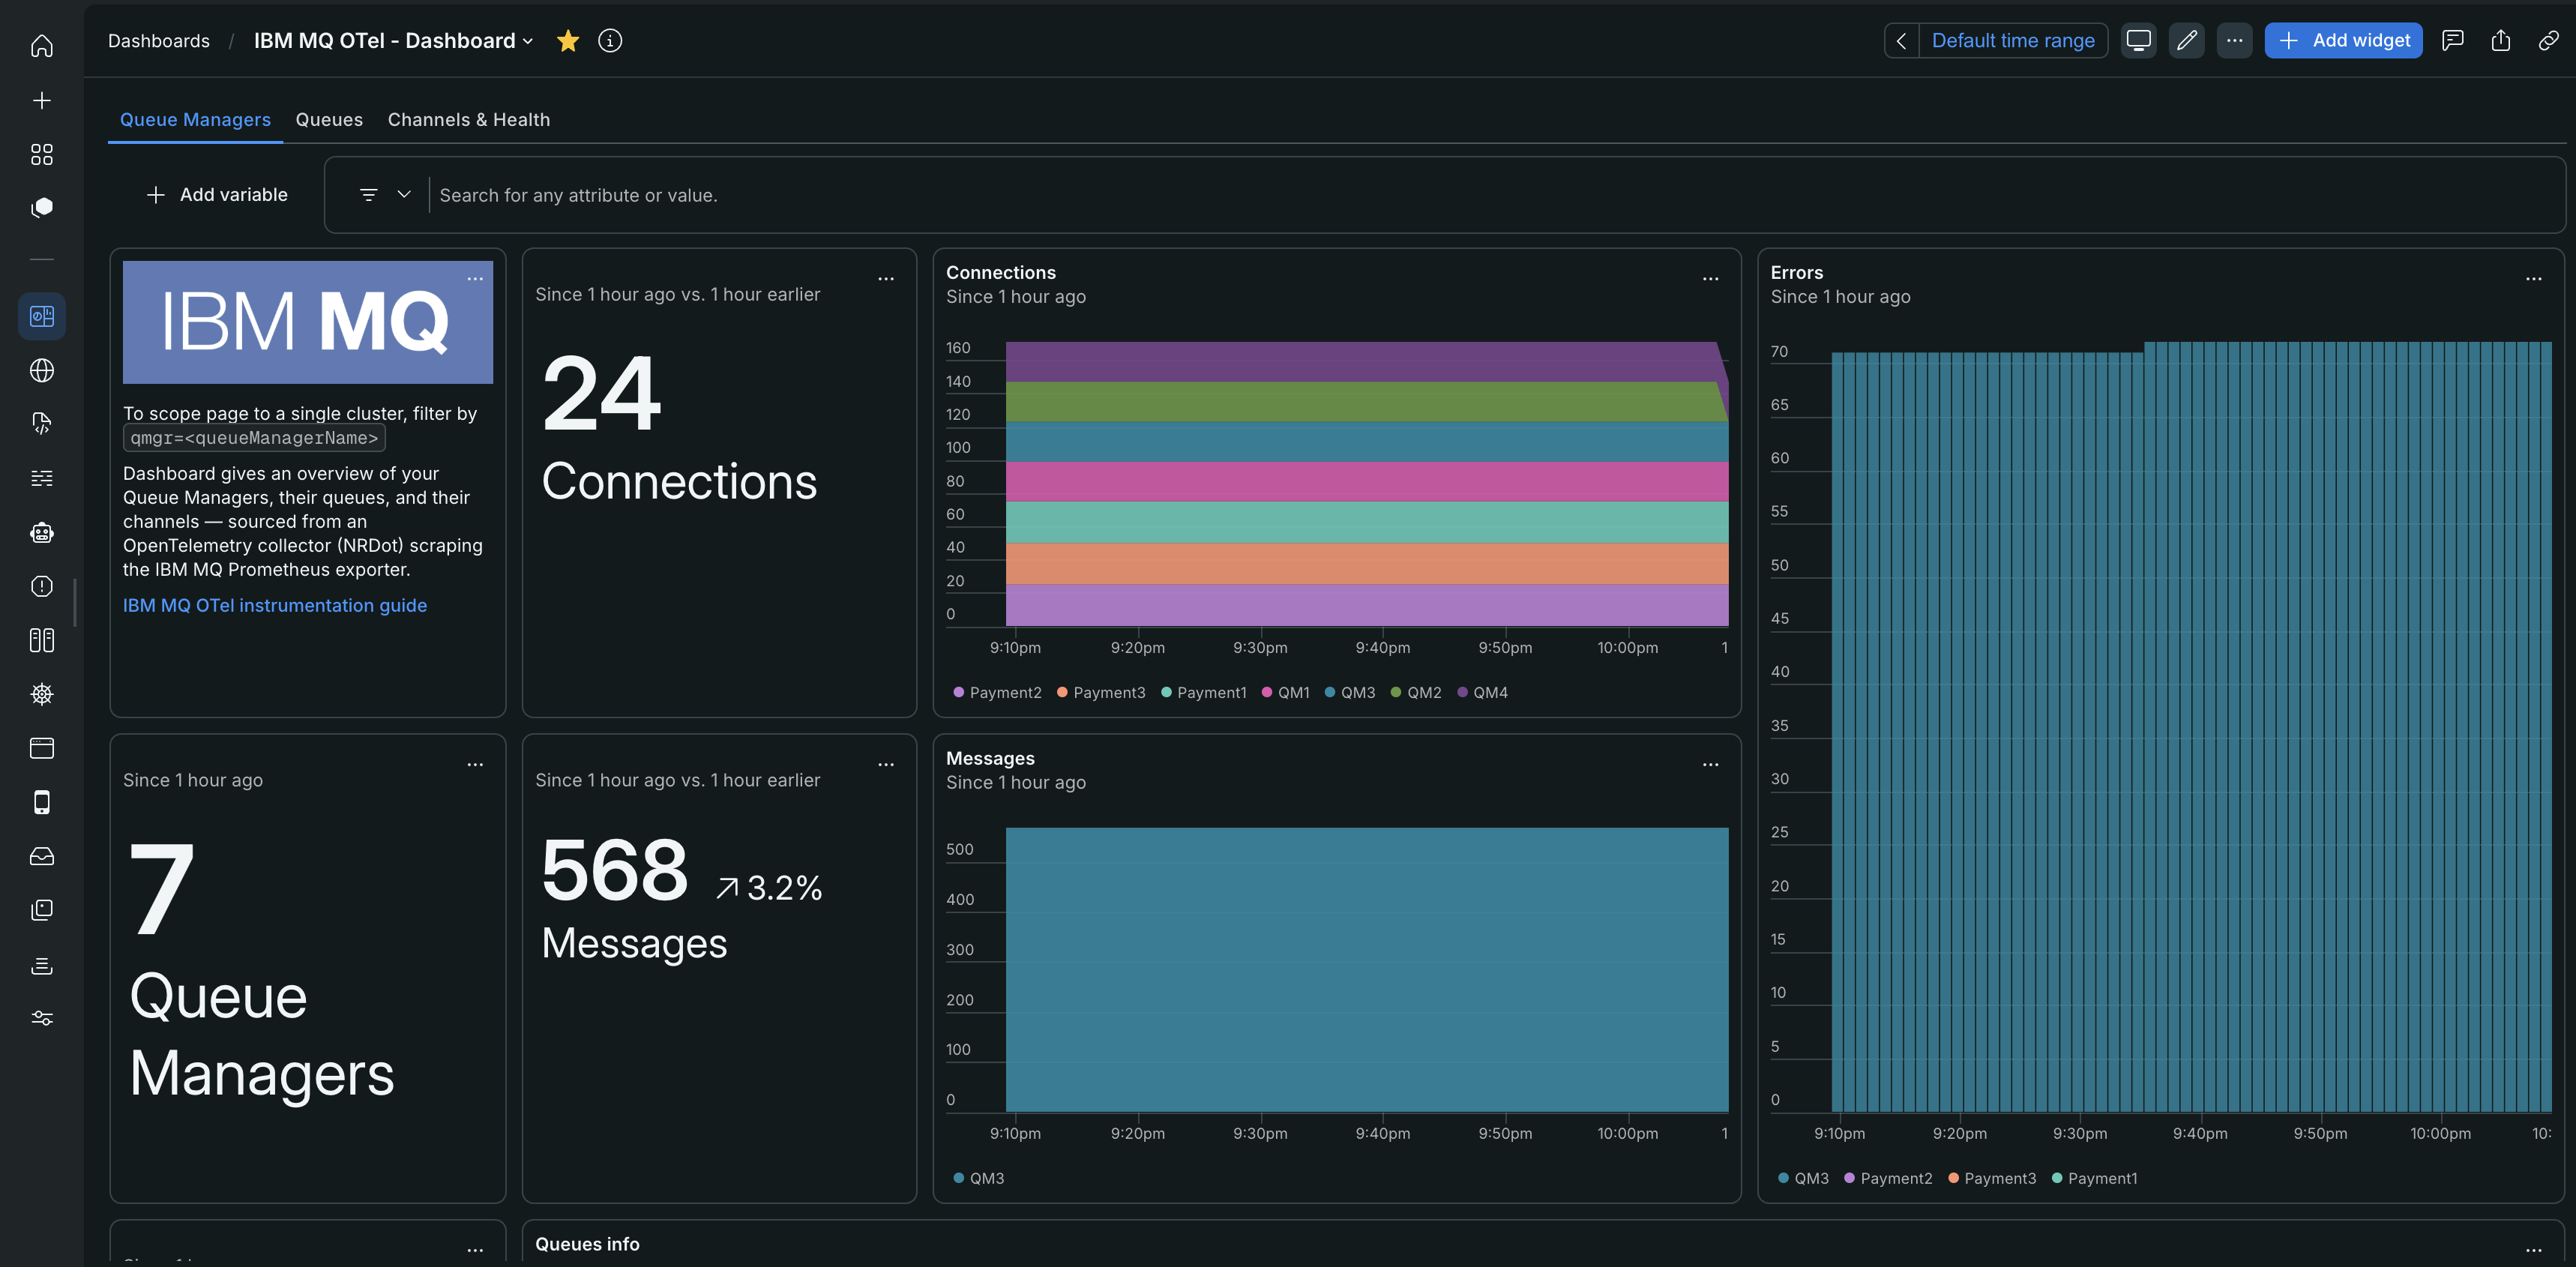2576x1267 pixels.
Task: Open the globe icon in sidebar
Action: coord(42,370)
